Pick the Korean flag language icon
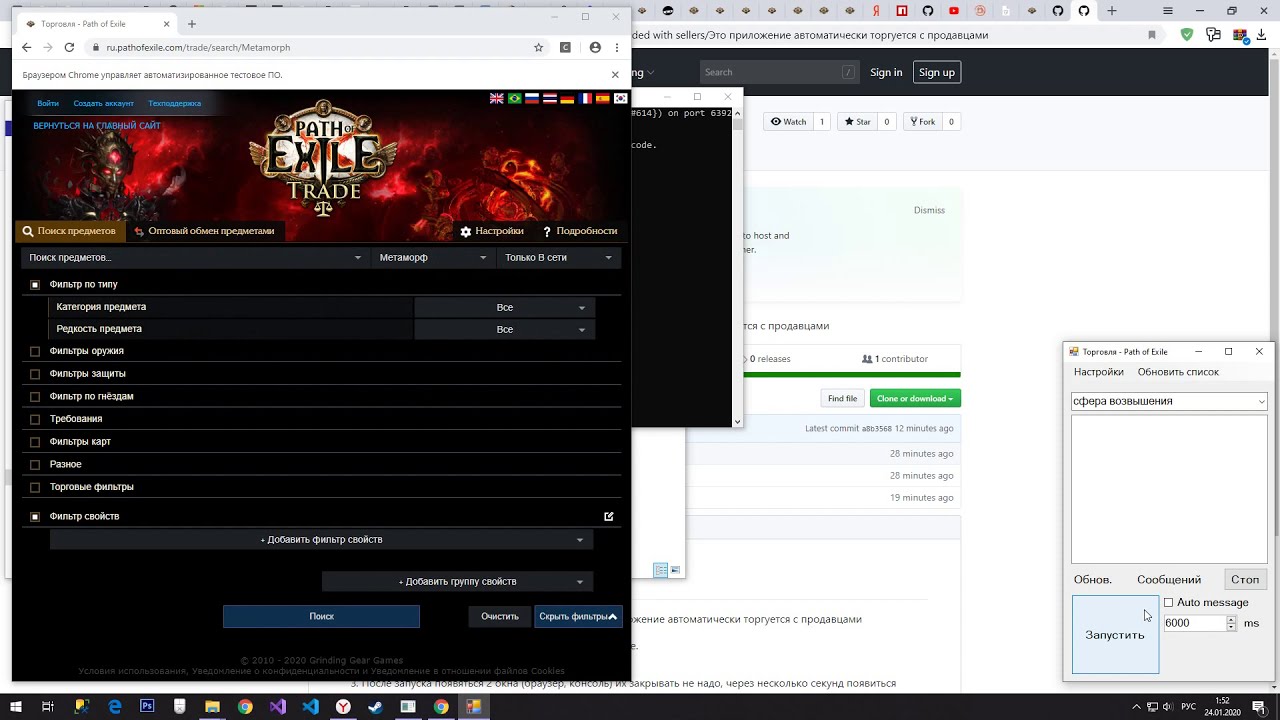 [x=620, y=98]
